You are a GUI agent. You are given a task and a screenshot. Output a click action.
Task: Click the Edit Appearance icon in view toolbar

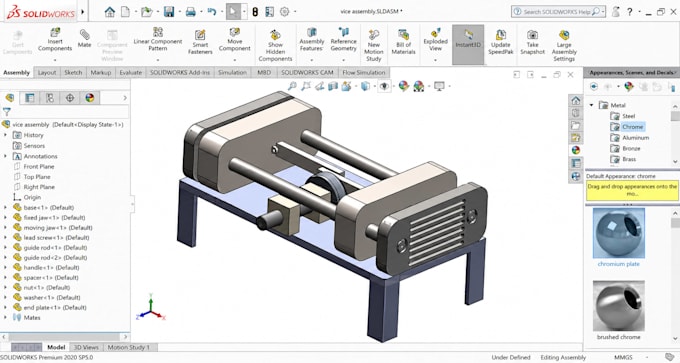(404, 86)
